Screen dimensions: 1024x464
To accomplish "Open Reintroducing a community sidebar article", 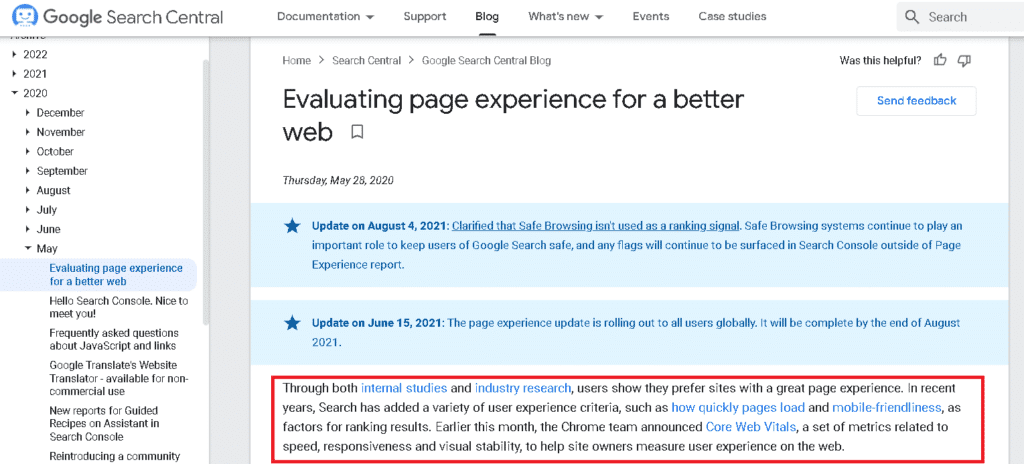I will [x=114, y=456].
